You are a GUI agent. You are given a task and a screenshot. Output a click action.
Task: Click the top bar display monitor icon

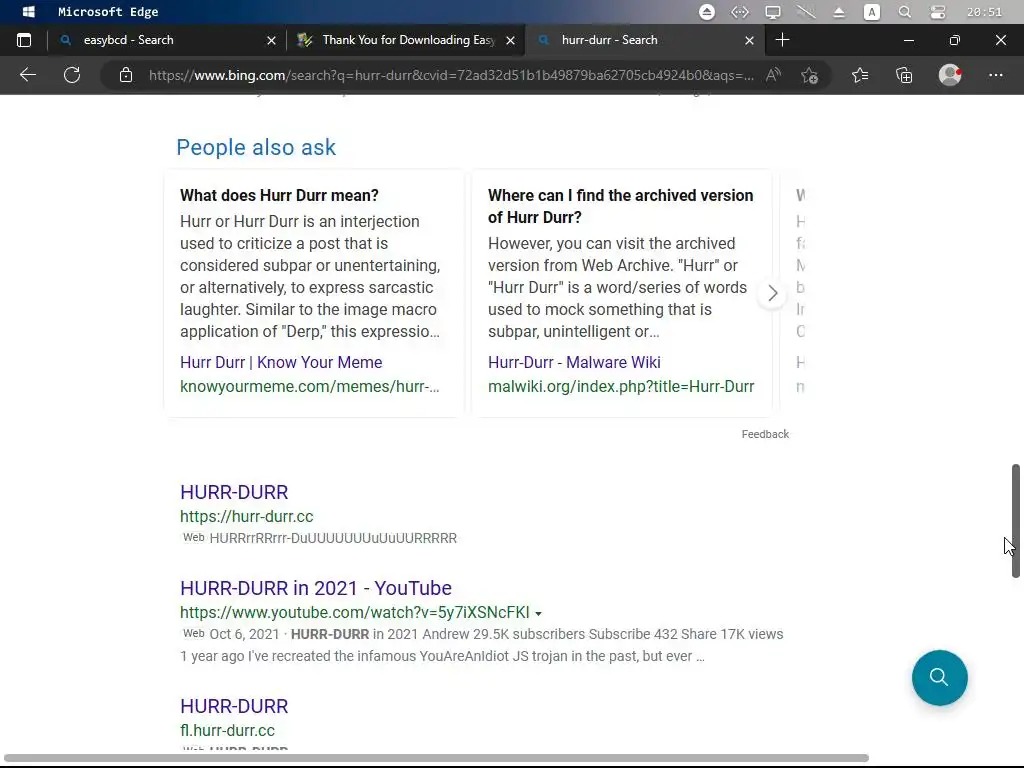coord(773,12)
